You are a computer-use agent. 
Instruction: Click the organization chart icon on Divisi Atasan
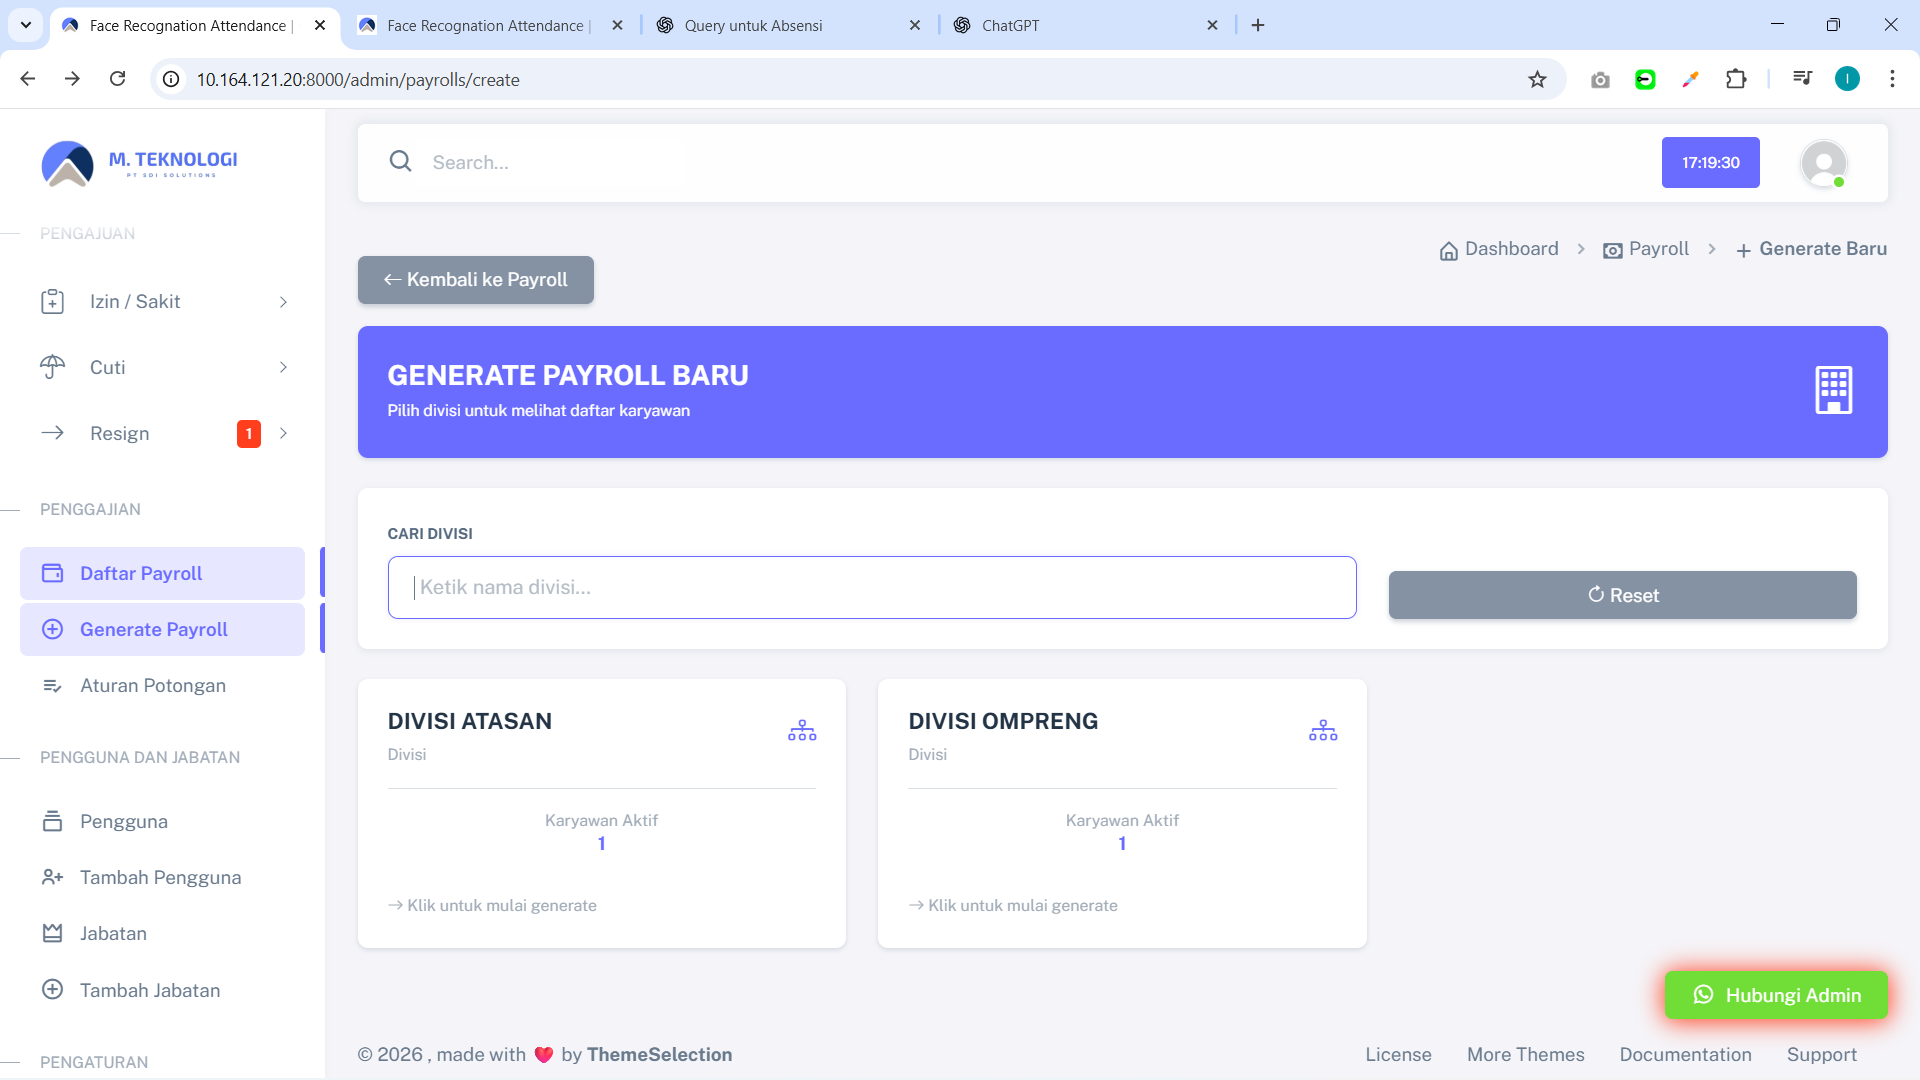[x=801, y=731]
